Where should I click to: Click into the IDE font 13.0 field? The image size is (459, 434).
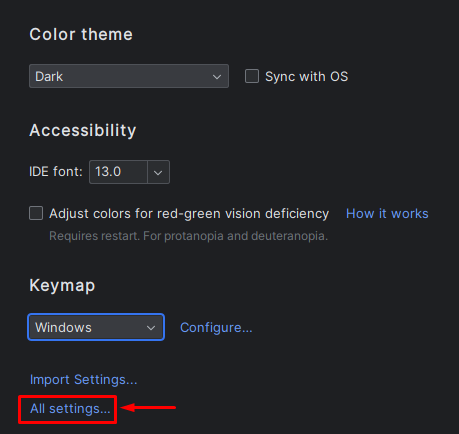tap(118, 172)
